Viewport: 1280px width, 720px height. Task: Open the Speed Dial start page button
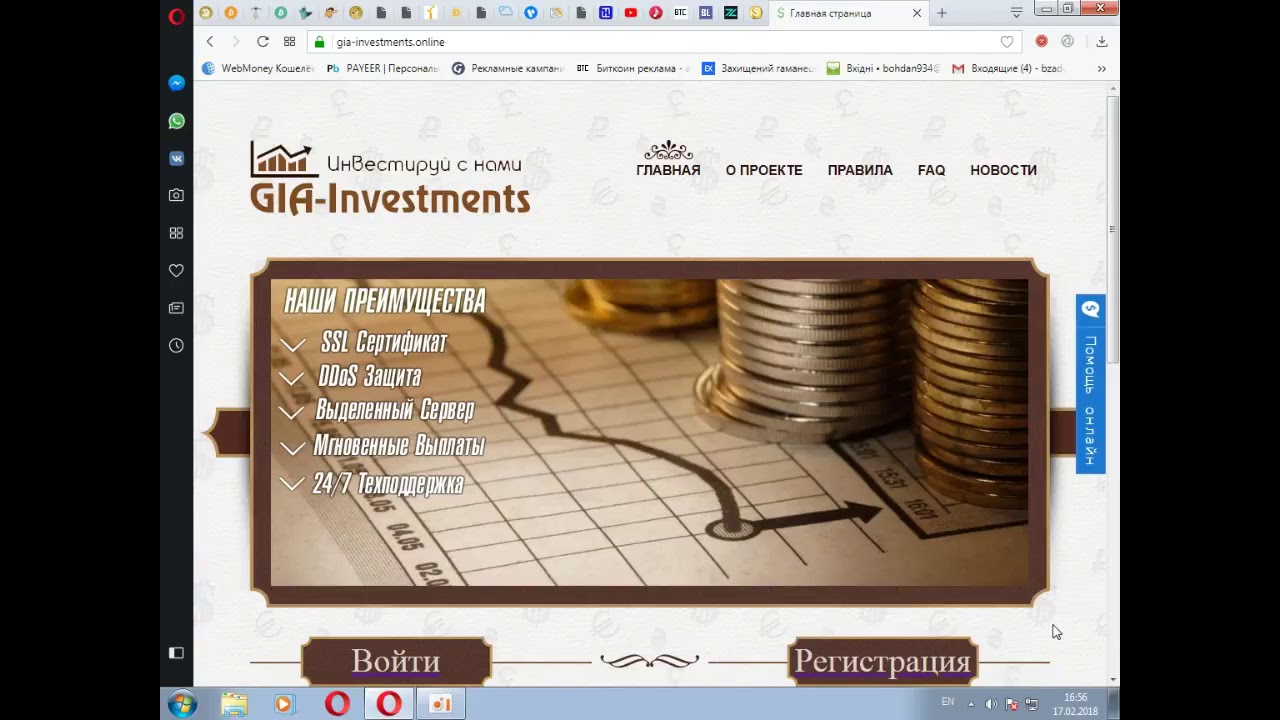289,42
